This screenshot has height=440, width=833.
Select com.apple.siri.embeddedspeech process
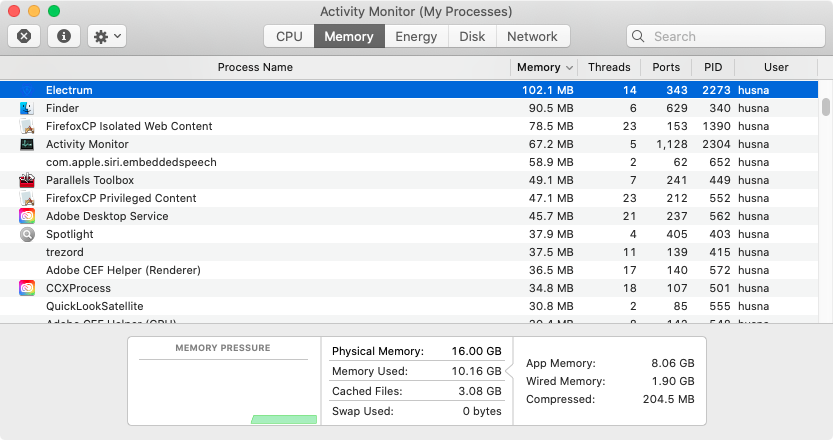tap(131, 162)
